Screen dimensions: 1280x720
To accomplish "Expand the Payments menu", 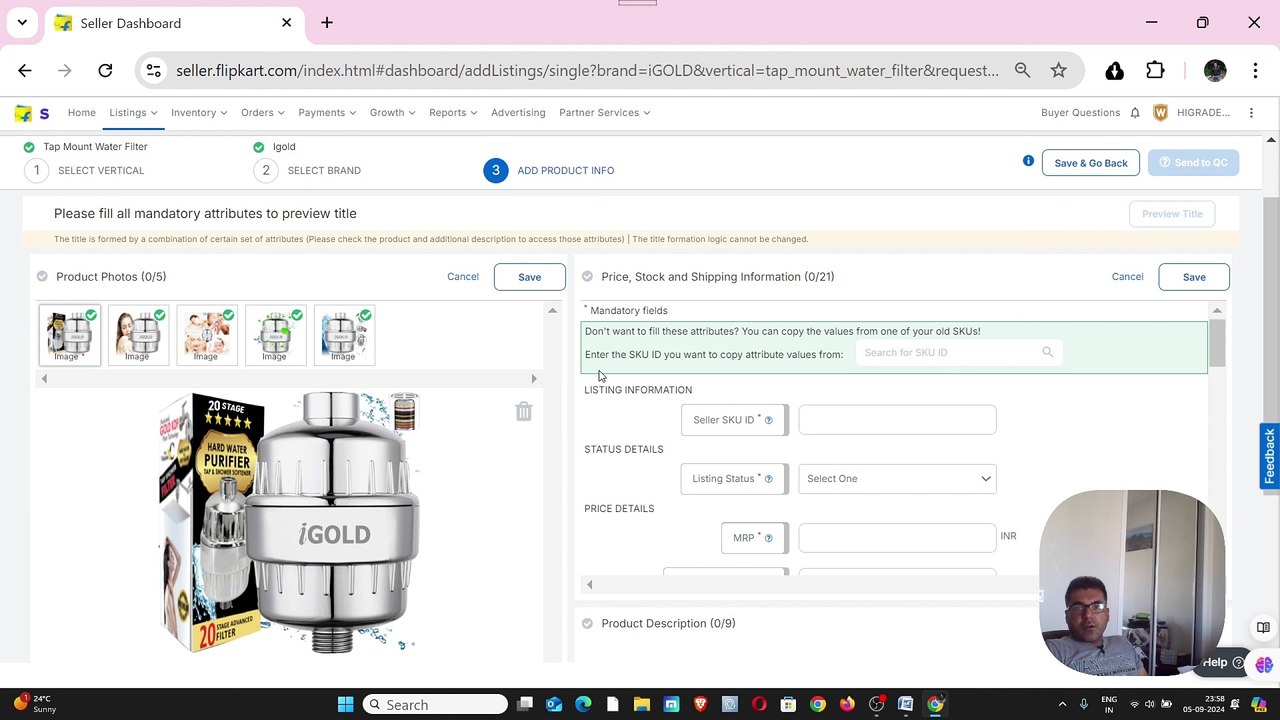I will pyautogui.click(x=327, y=113).
